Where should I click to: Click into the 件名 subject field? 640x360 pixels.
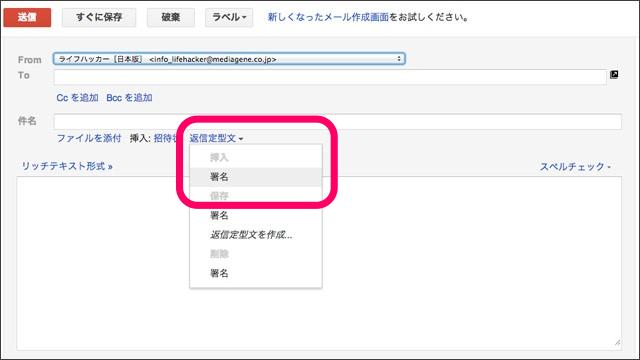tap(338, 122)
